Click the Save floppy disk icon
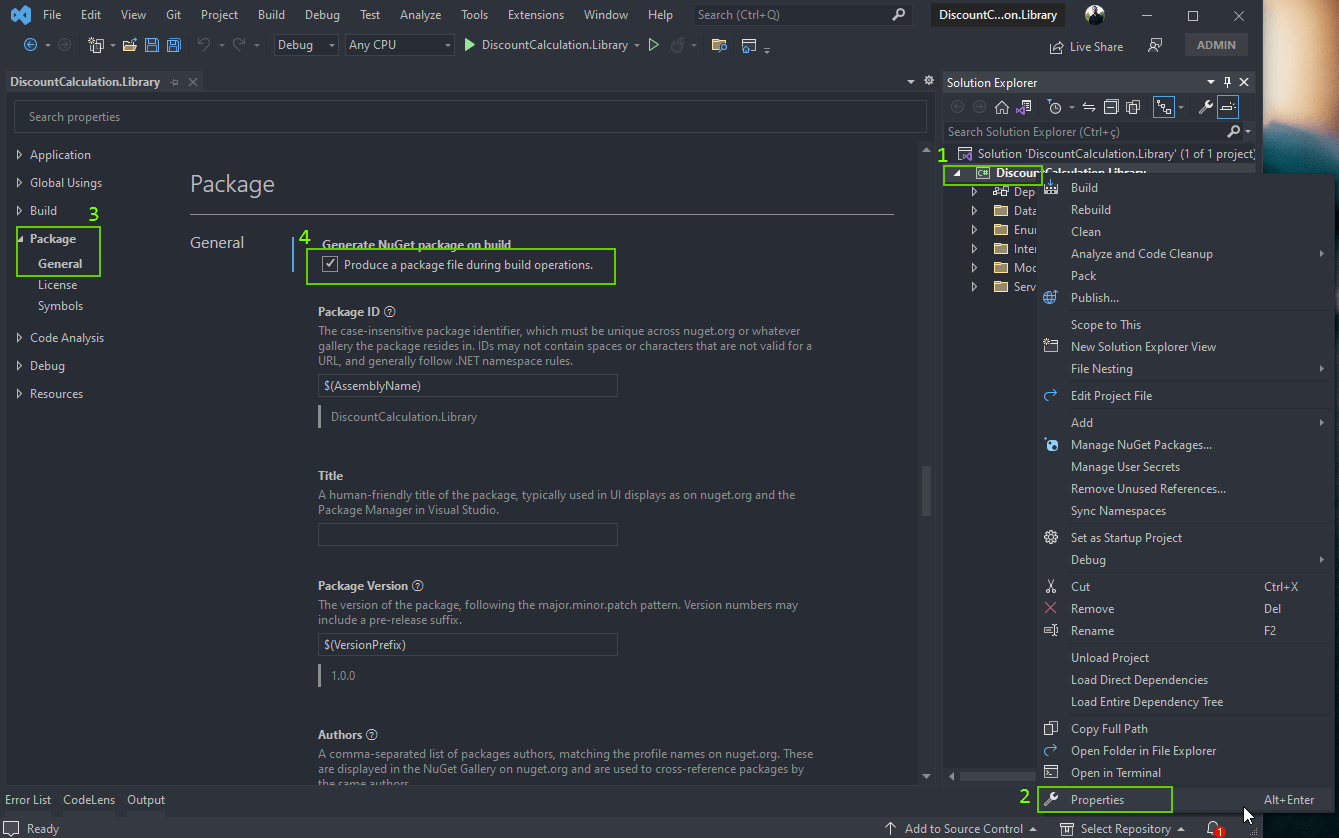 pos(152,45)
